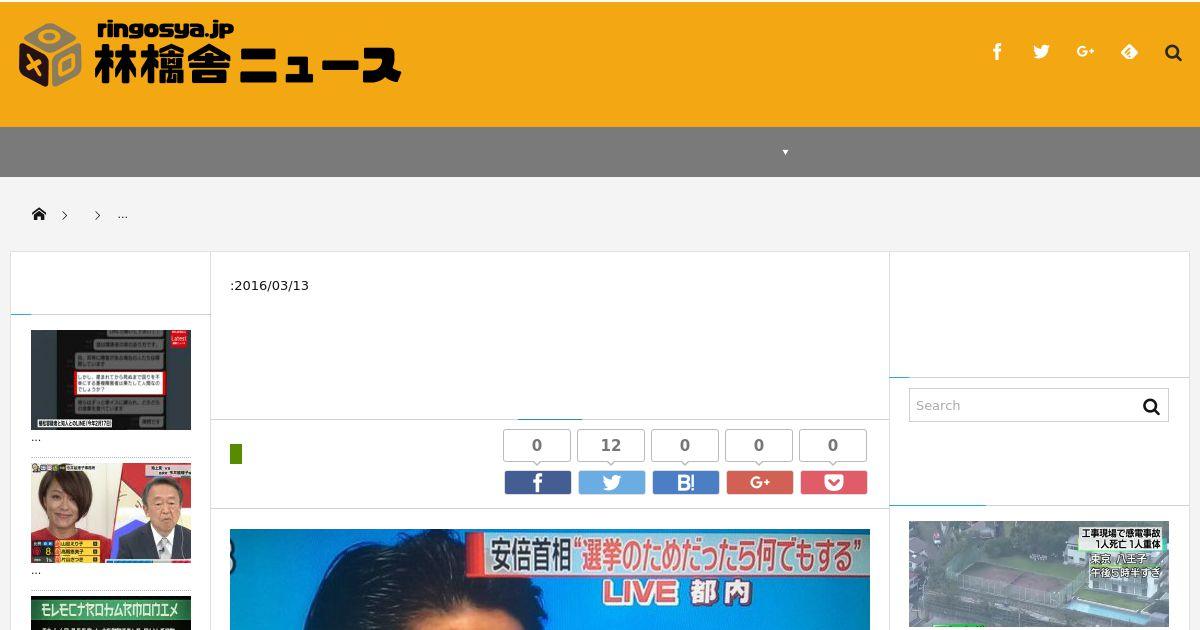Click the first breadcrumb chevron separator

pyautogui.click(x=64, y=215)
